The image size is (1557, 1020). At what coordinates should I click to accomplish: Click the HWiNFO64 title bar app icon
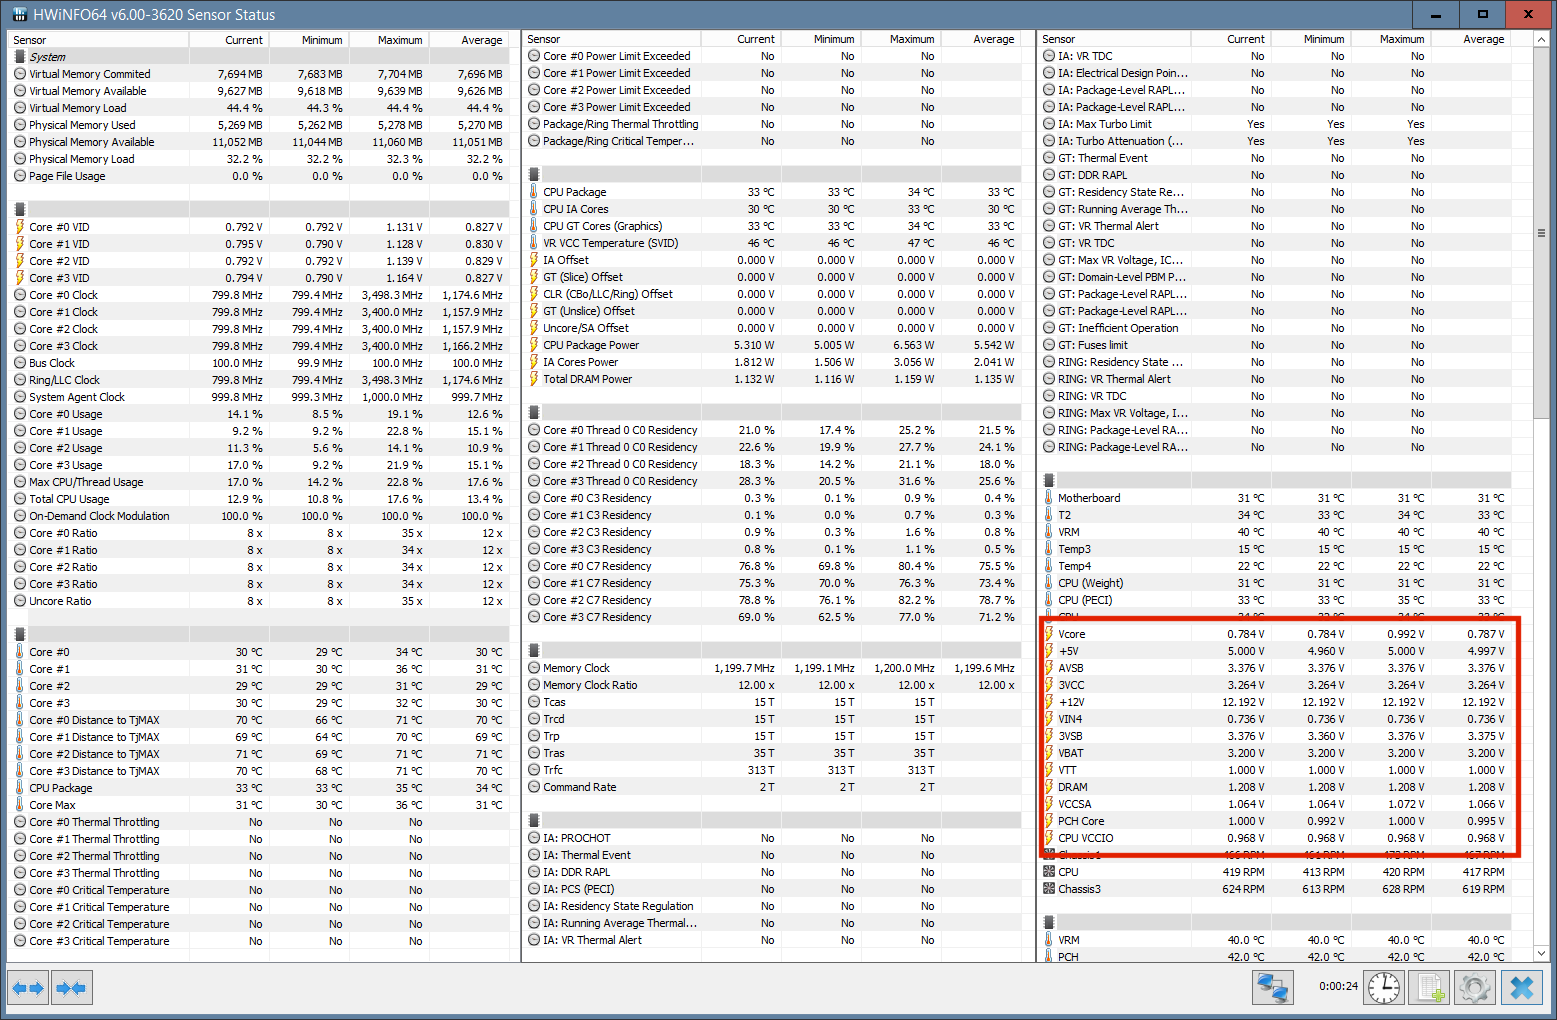19,14
